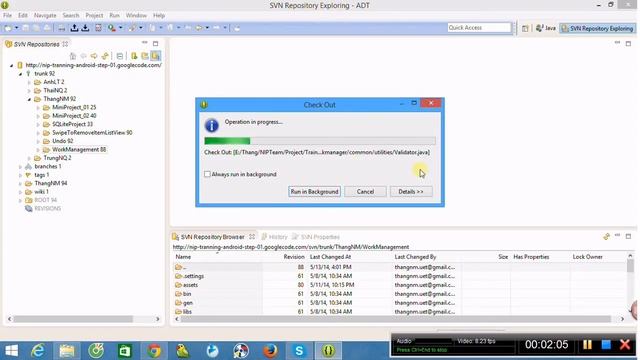Switch to the Java perspective
The height and width of the screenshot is (360, 640).
click(x=546, y=28)
